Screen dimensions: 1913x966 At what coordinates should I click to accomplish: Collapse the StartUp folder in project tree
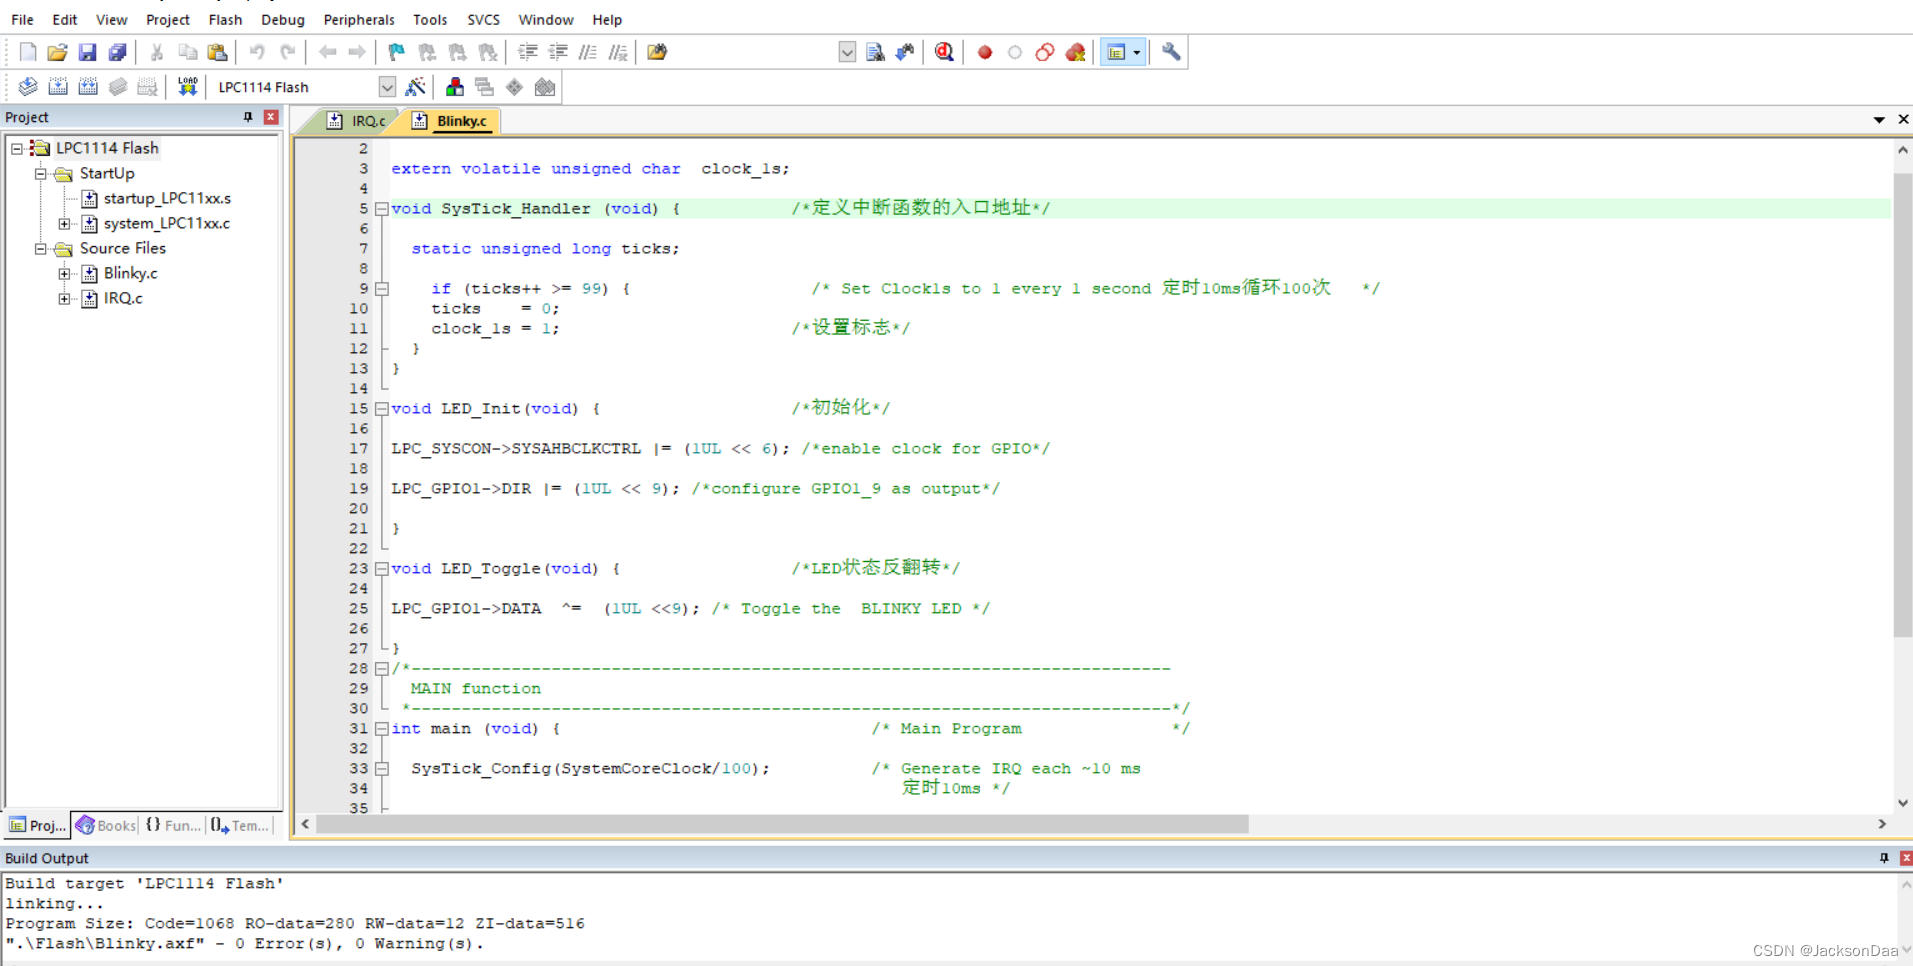pyautogui.click(x=41, y=173)
